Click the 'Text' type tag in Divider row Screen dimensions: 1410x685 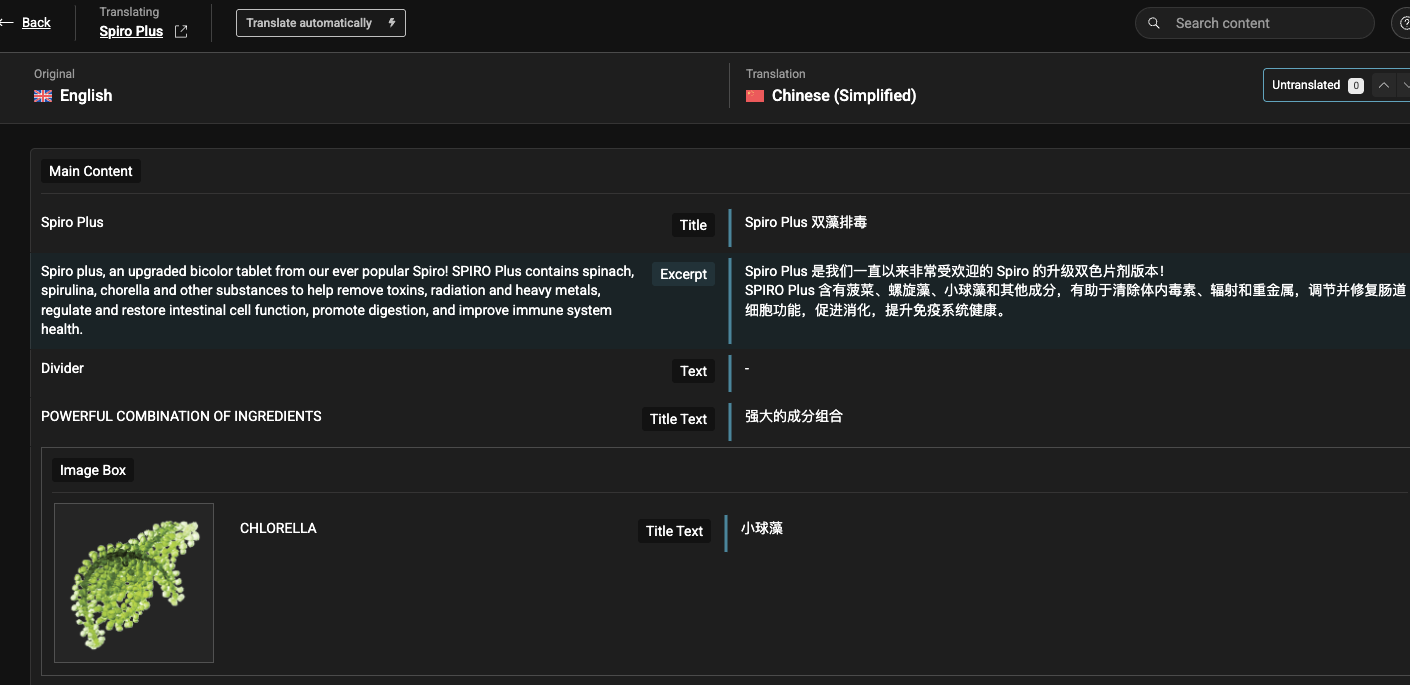point(693,371)
